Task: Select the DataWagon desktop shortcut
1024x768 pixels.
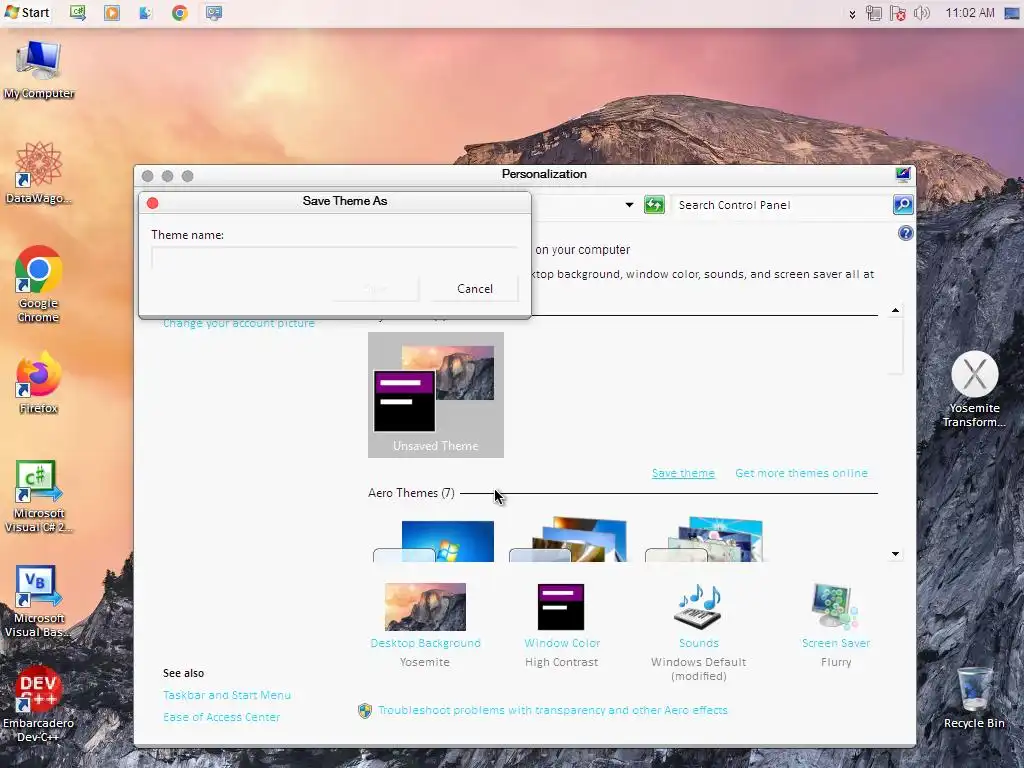Action: pos(39,173)
